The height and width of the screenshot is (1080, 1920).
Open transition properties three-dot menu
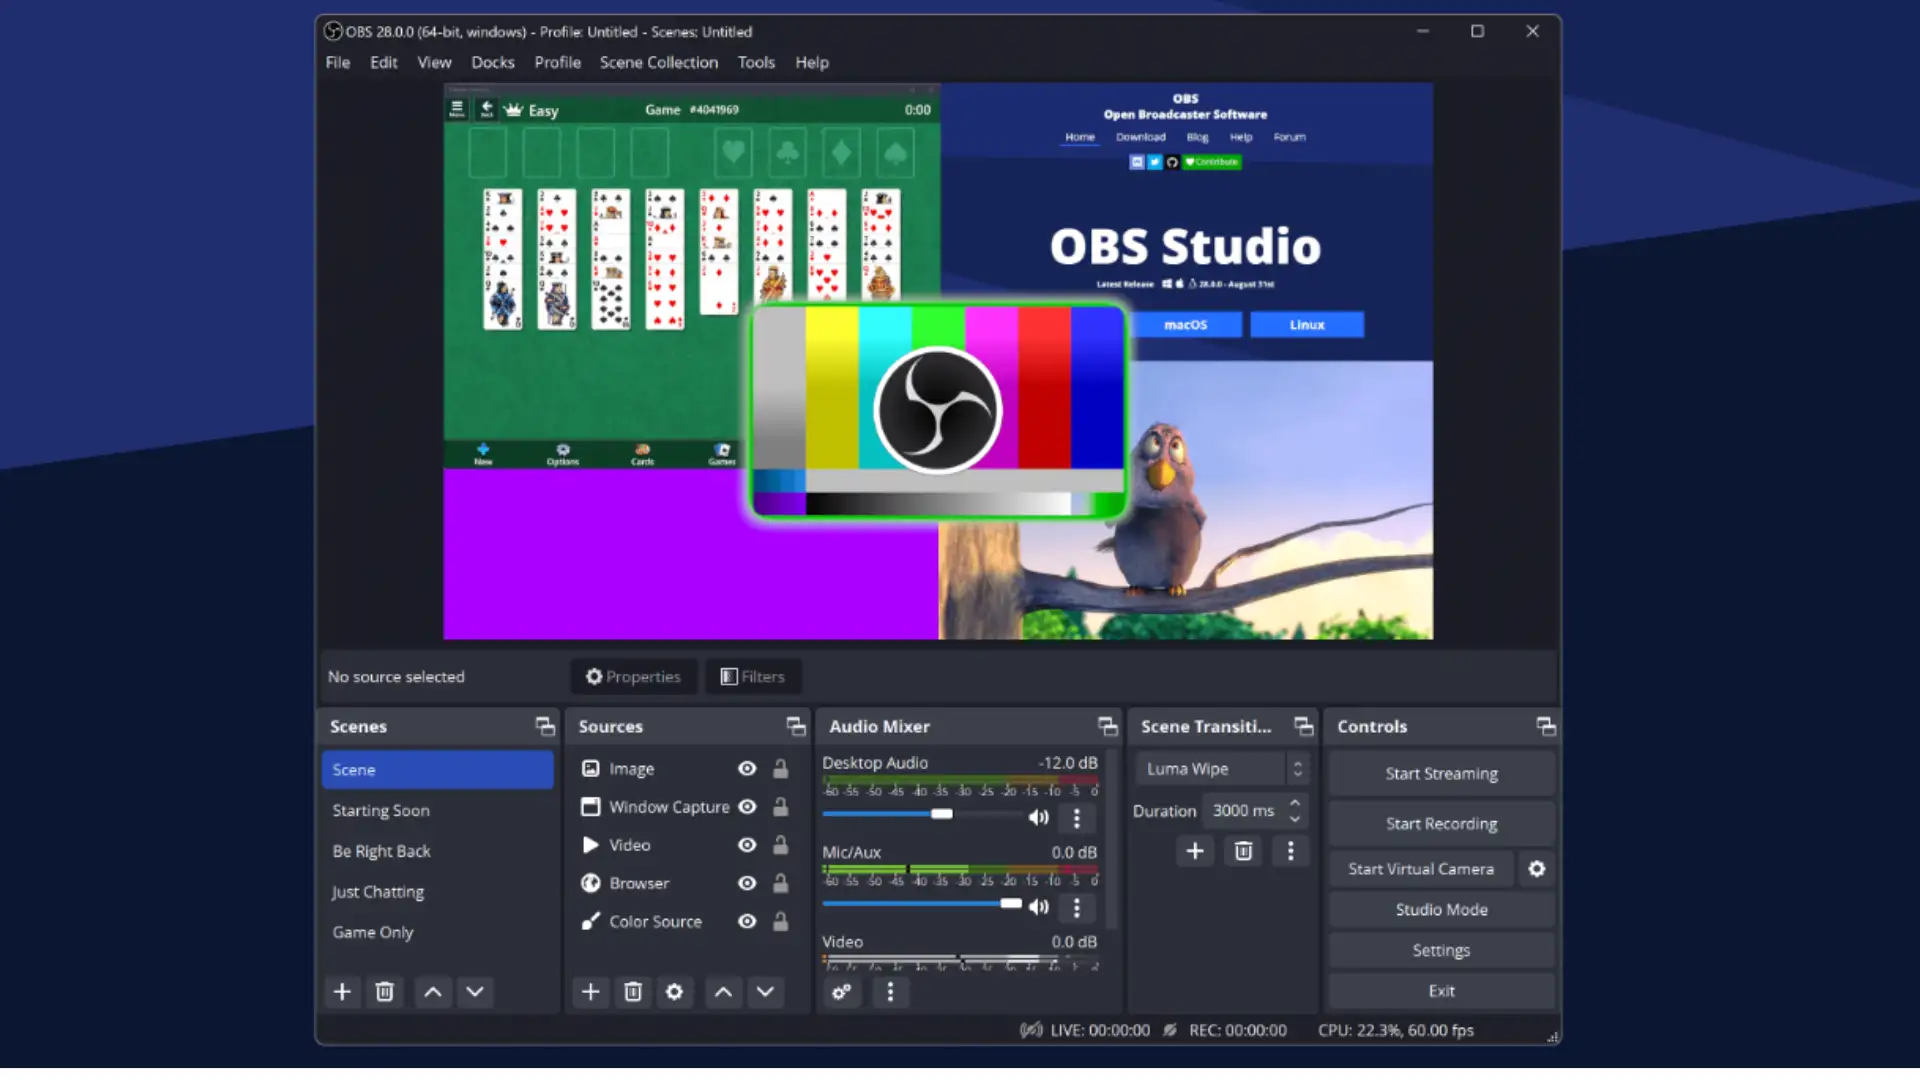(x=1290, y=851)
